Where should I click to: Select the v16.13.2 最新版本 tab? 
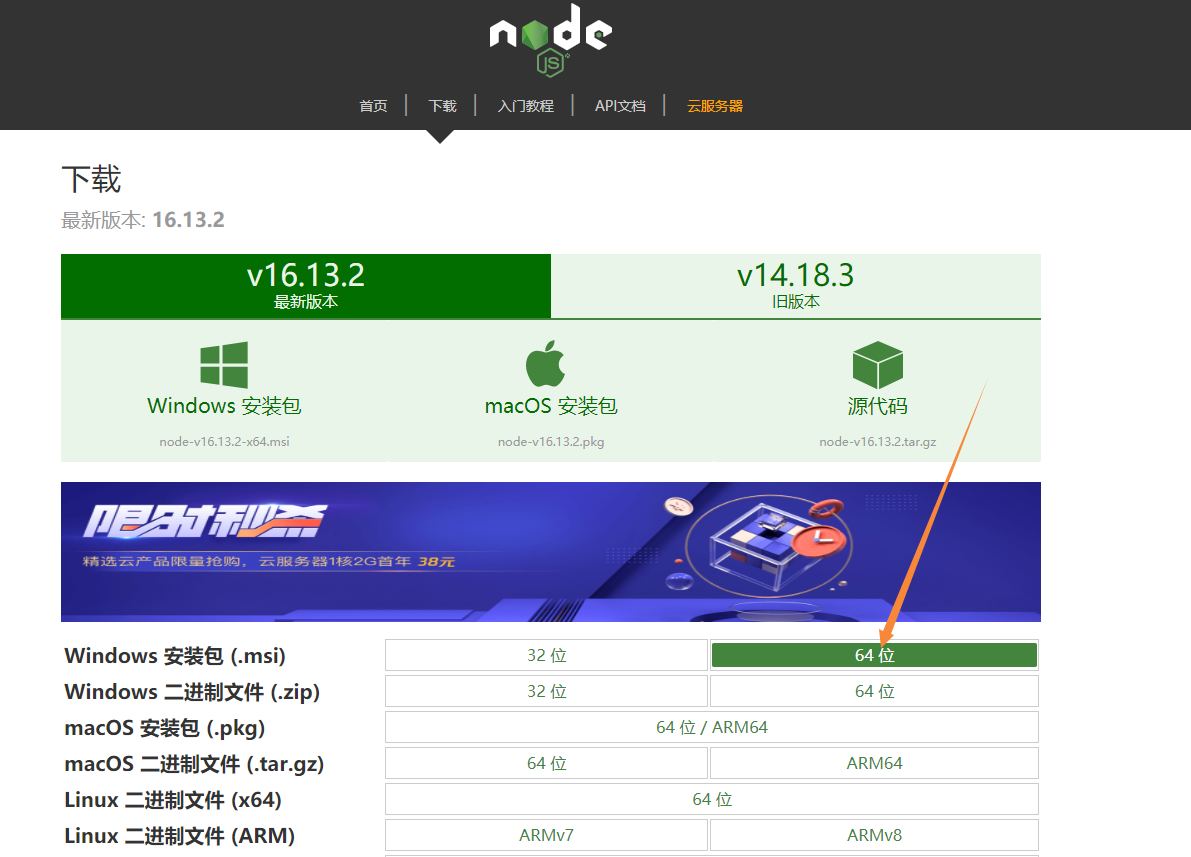(x=305, y=286)
